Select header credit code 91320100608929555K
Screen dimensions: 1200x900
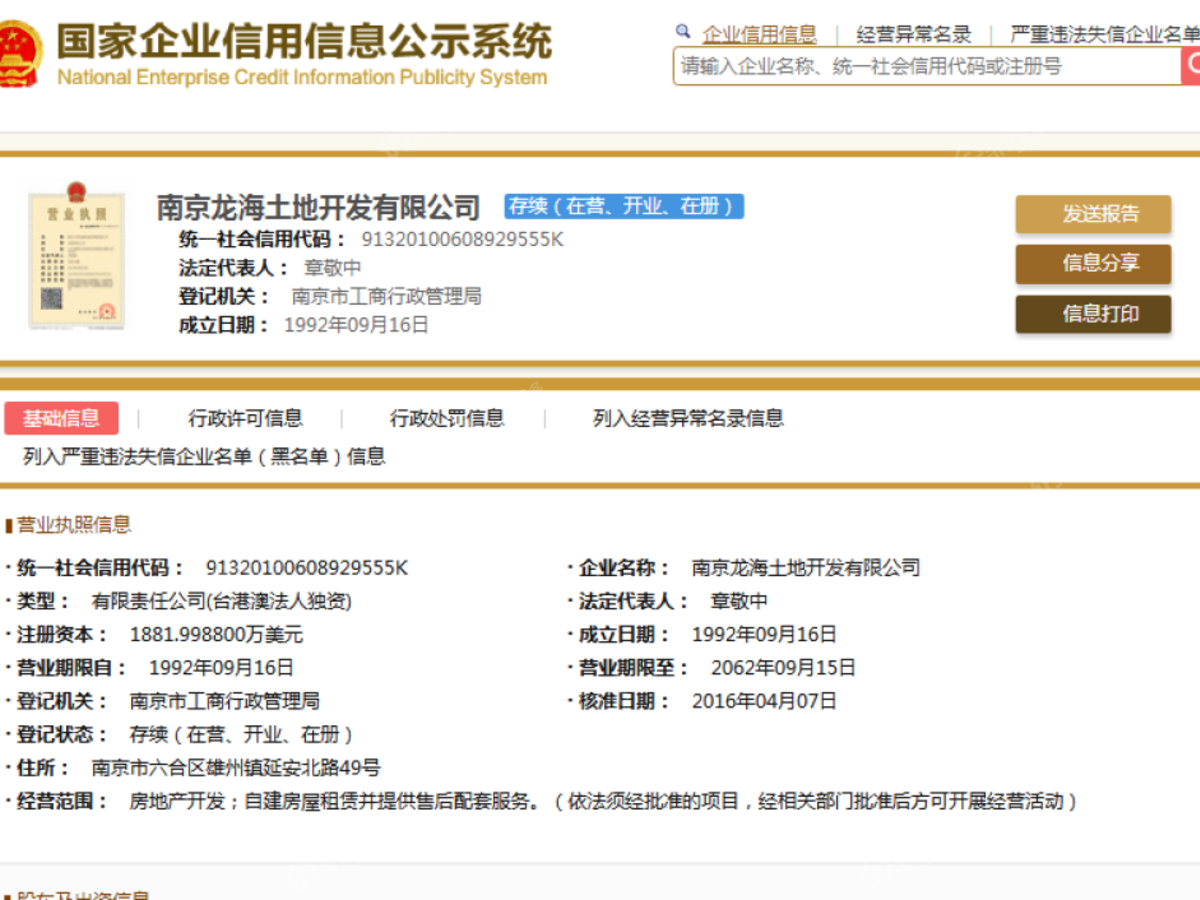[462, 240]
